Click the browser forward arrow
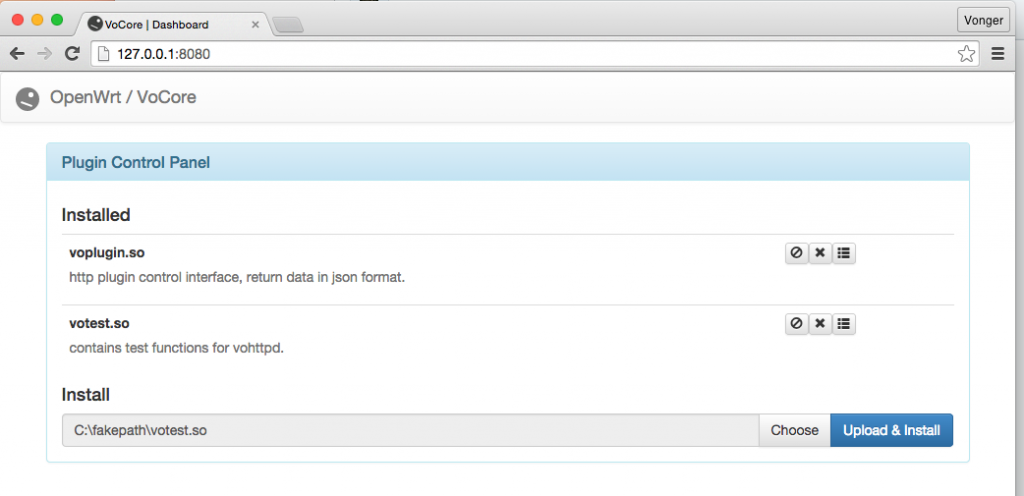Viewport: 1024px width, 496px height. click(44, 54)
